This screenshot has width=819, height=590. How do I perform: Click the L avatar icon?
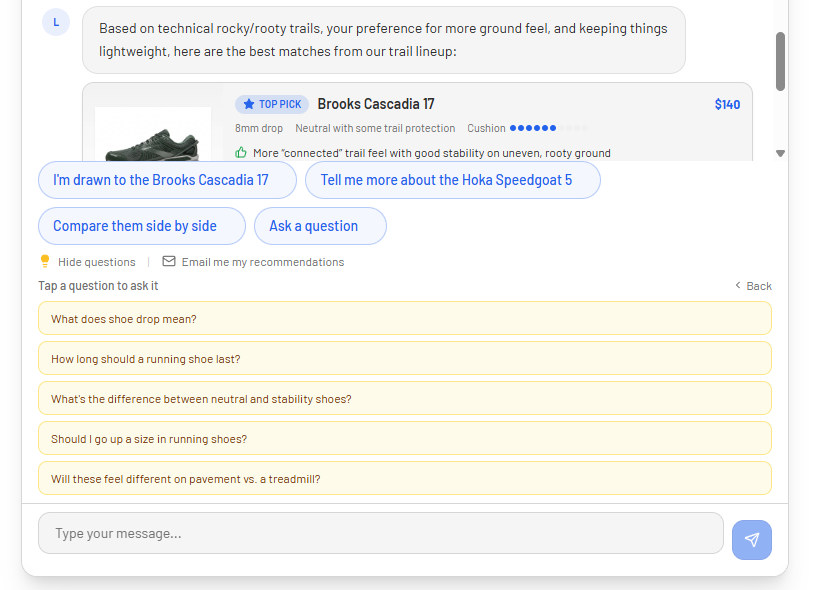[x=56, y=22]
